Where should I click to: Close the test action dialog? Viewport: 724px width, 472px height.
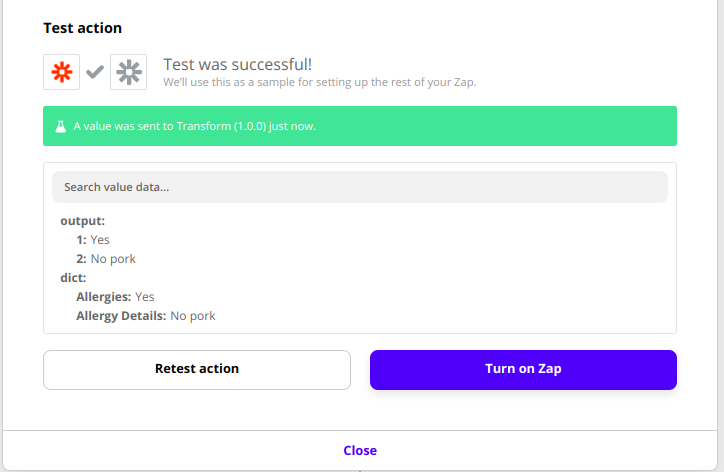coord(360,450)
